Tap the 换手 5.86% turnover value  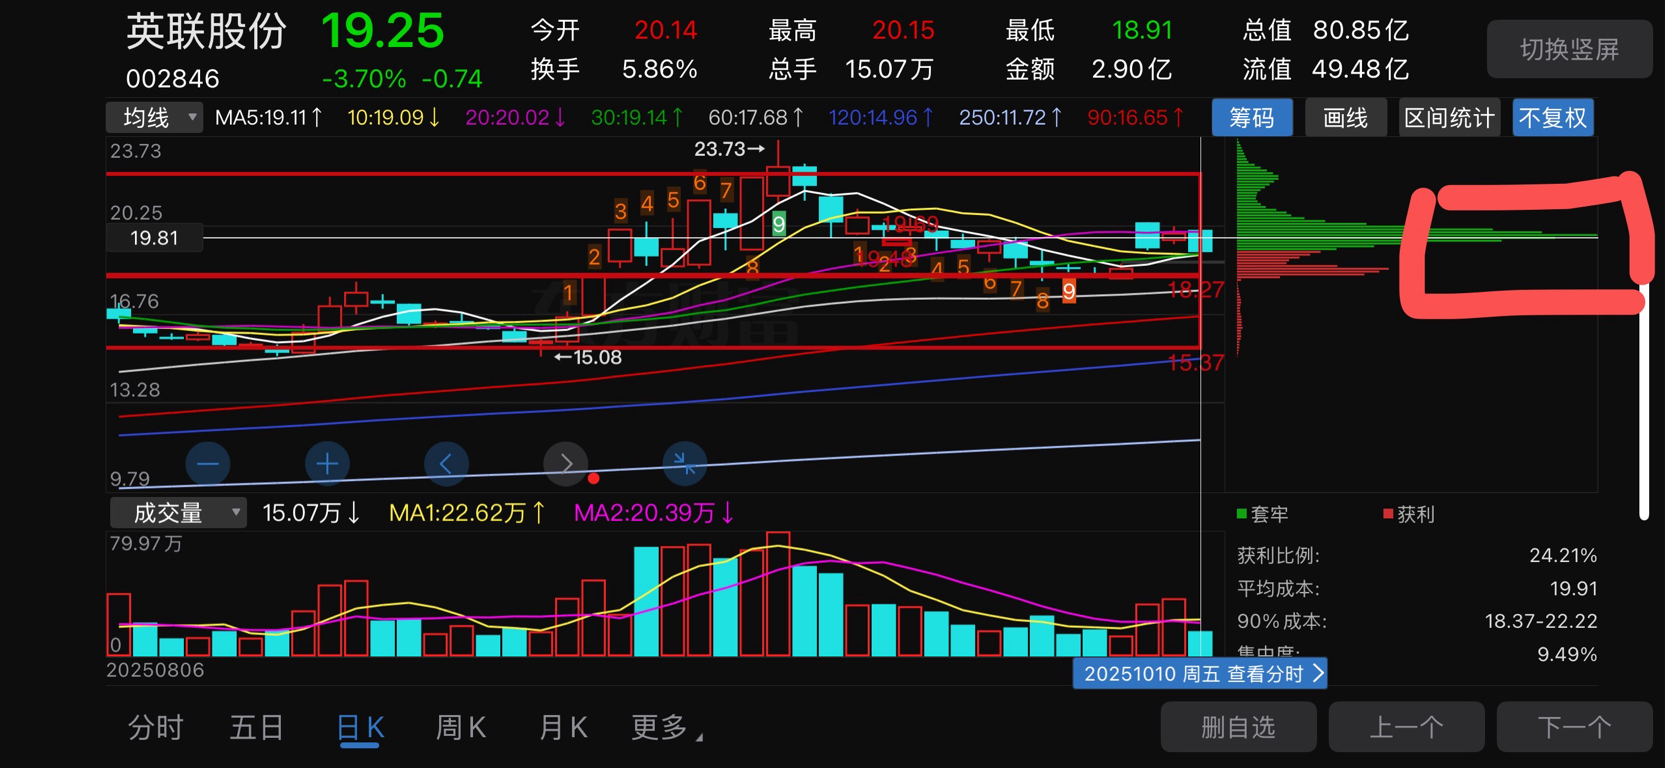coord(660,70)
